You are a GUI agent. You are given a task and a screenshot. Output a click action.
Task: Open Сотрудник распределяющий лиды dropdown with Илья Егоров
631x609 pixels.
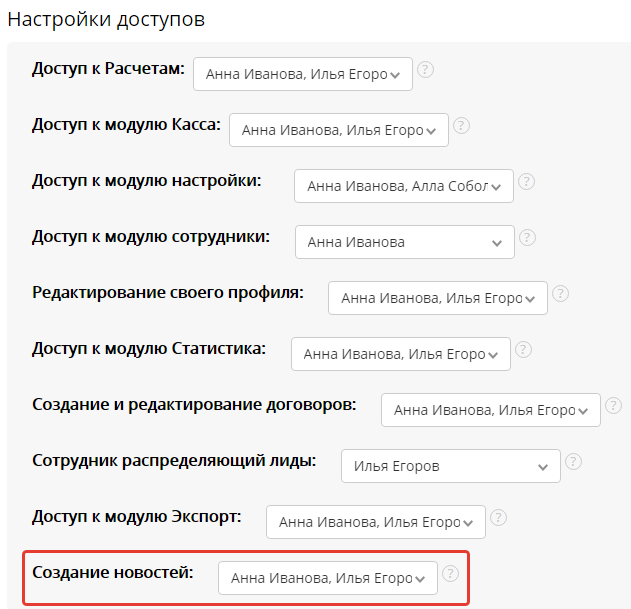coord(451,466)
